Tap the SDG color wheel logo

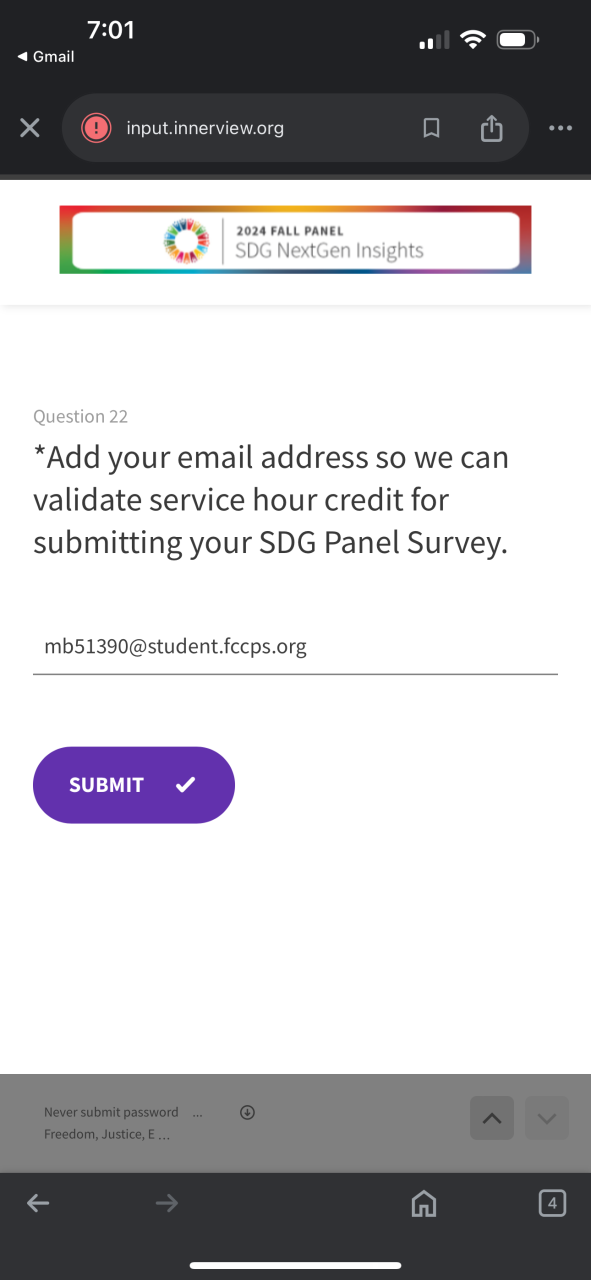[x=187, y=240]
